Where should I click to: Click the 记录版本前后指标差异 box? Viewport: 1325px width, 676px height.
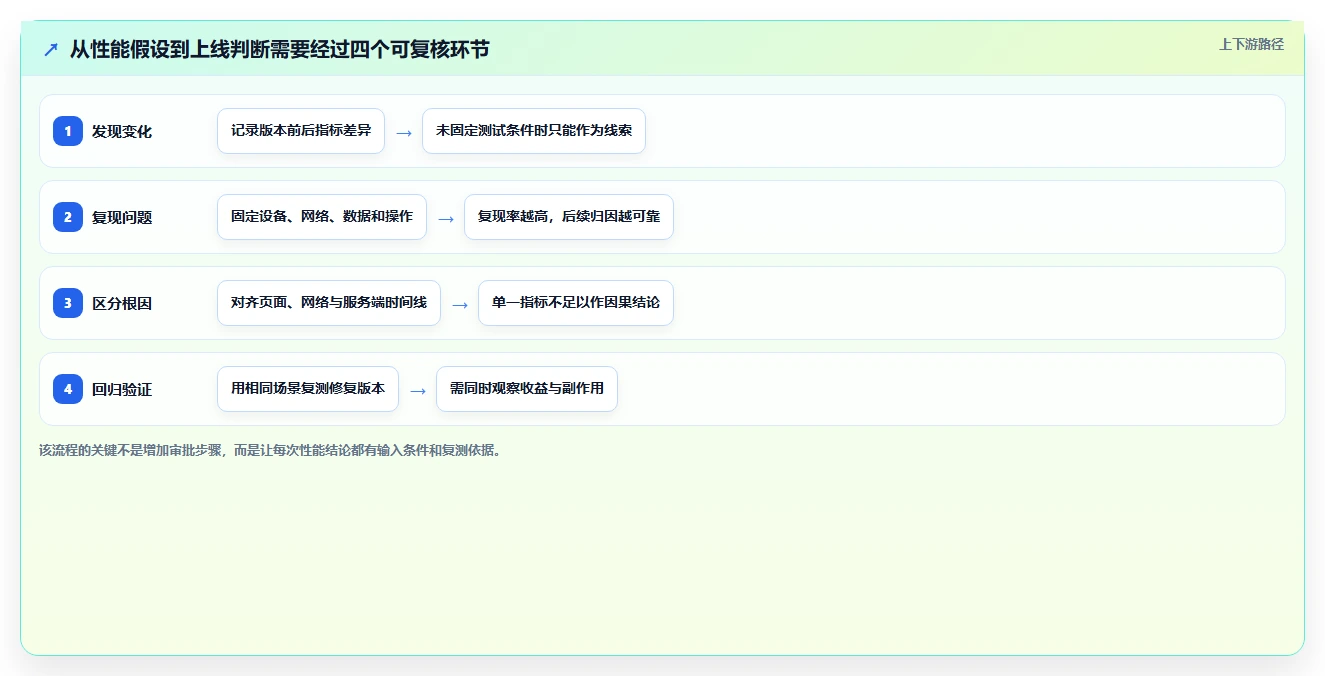(301, 131)
